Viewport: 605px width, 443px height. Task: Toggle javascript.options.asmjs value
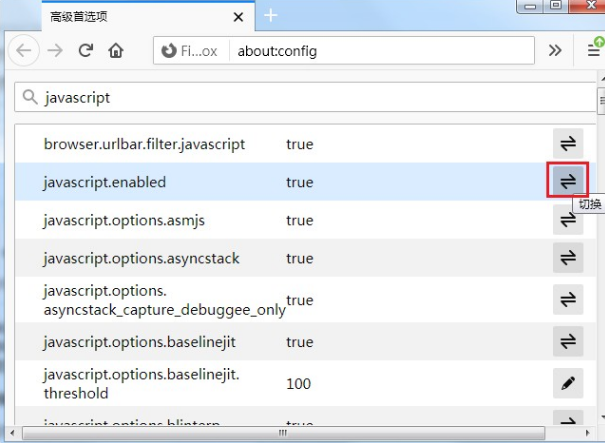point(568,220)
